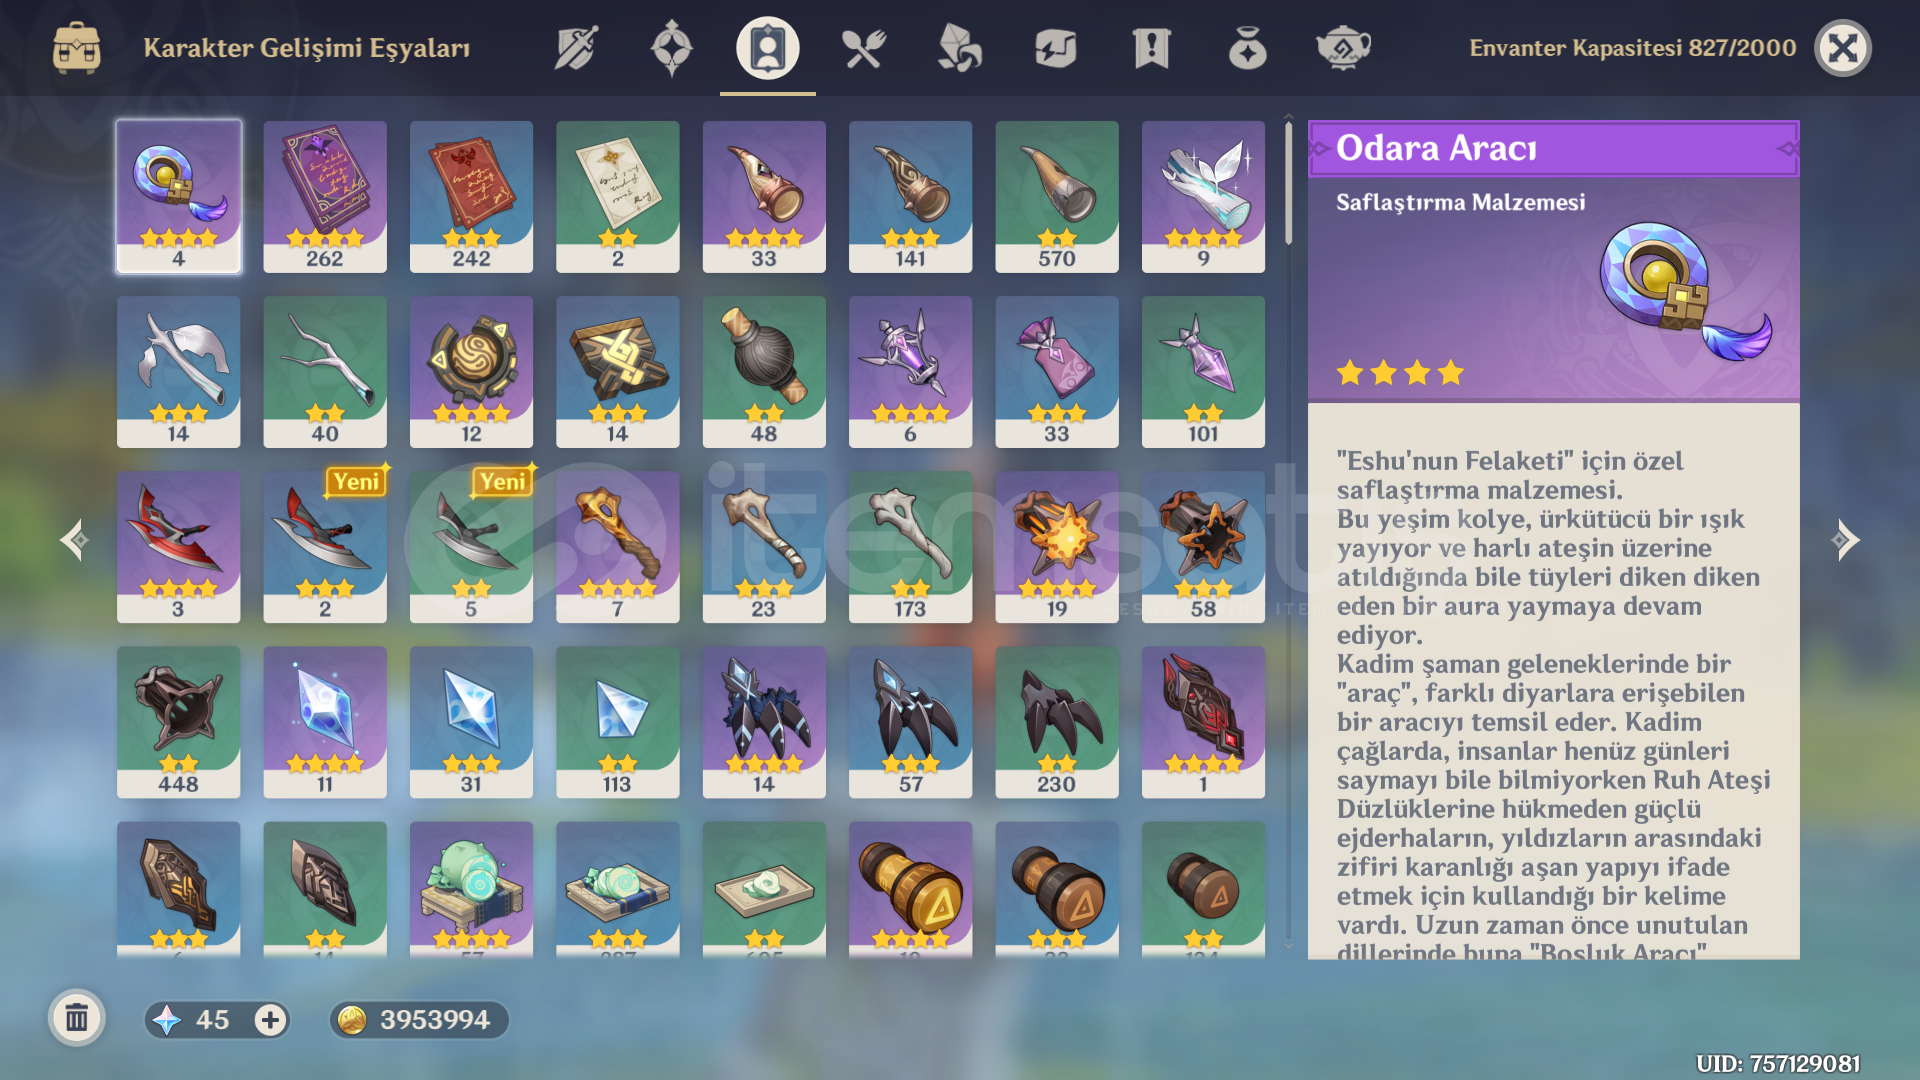The width and height of the screenshot is (1920, 1080).
Task: Select the purple book item with 262
Action: point(325,197)
